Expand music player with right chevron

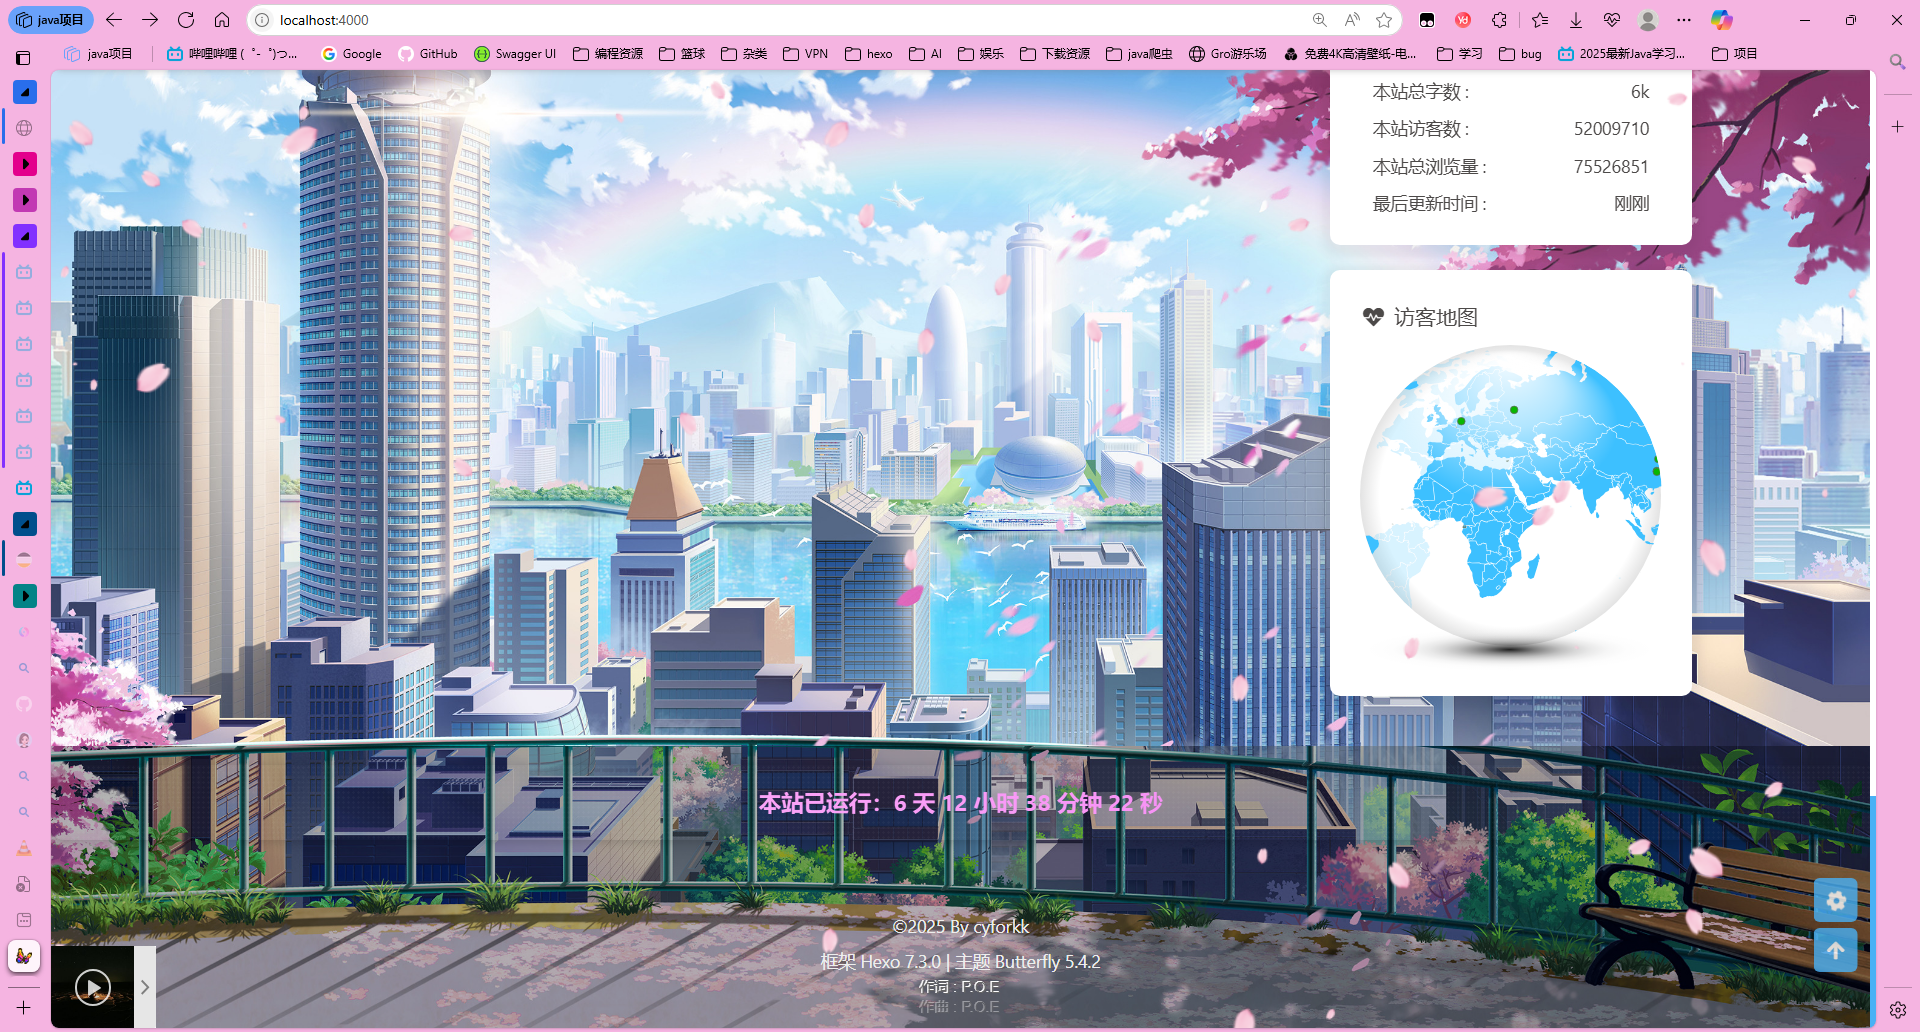(x=145, y=987)
